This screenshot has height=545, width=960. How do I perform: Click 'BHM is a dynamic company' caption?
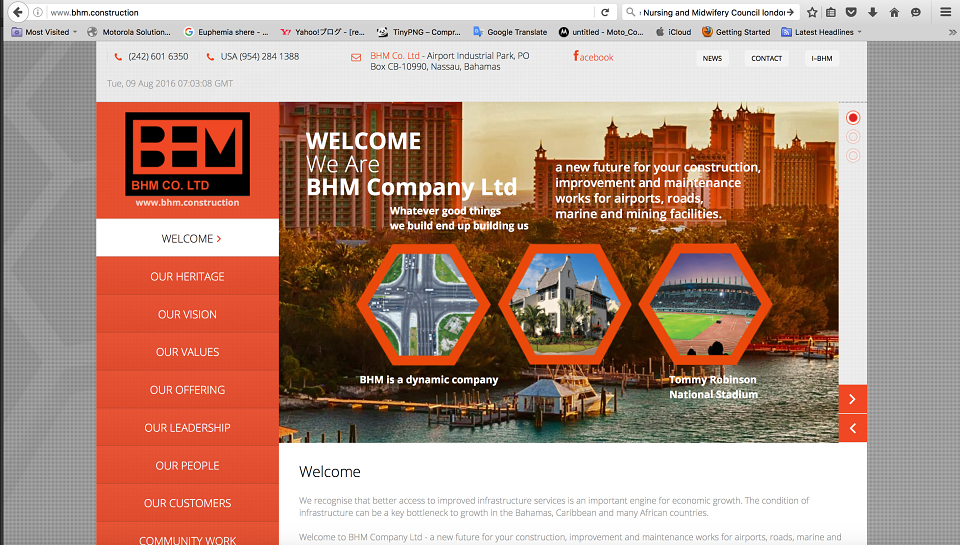coord(429,380)
